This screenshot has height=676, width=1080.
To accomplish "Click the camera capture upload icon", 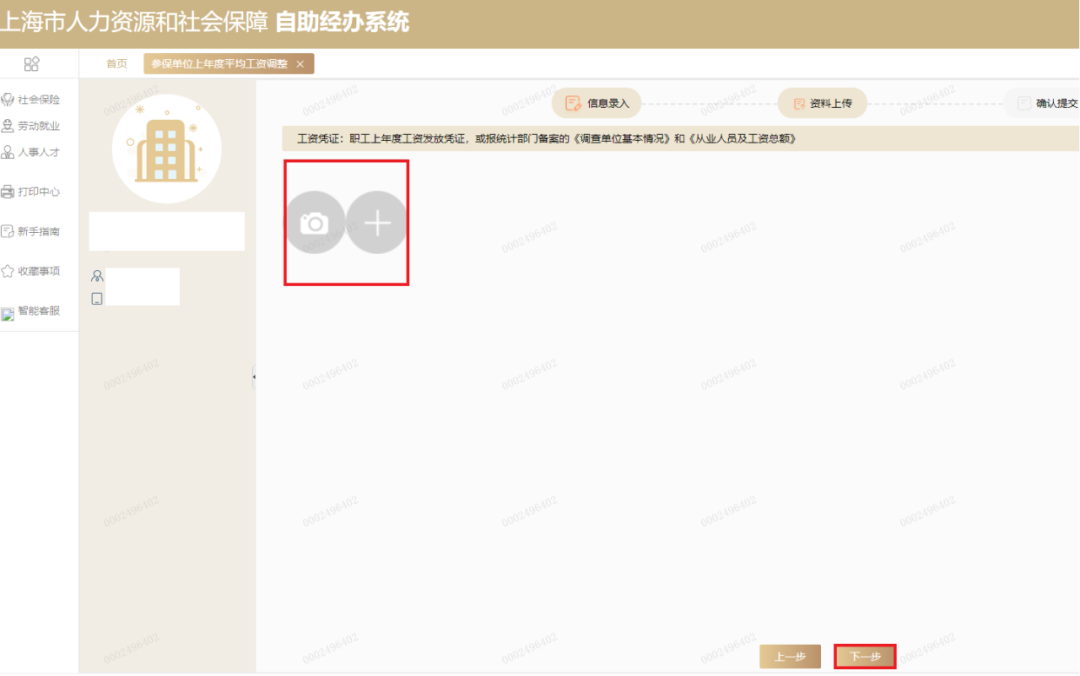I will click(x=315, y=223).
